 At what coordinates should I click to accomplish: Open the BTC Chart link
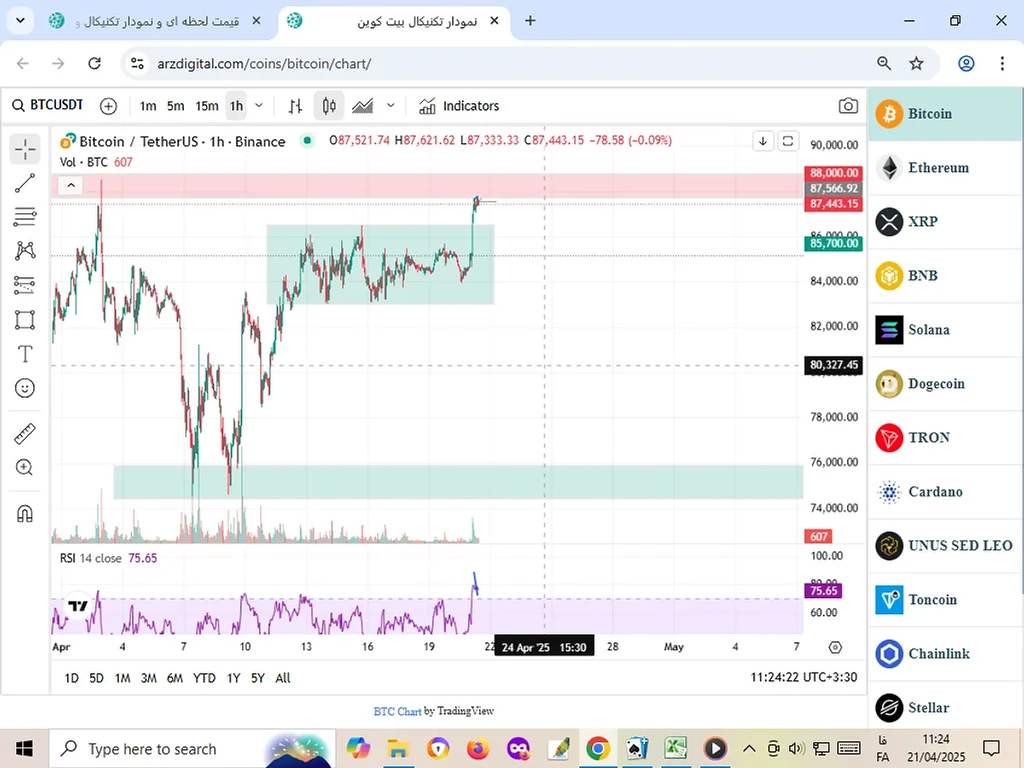point(397,711)
